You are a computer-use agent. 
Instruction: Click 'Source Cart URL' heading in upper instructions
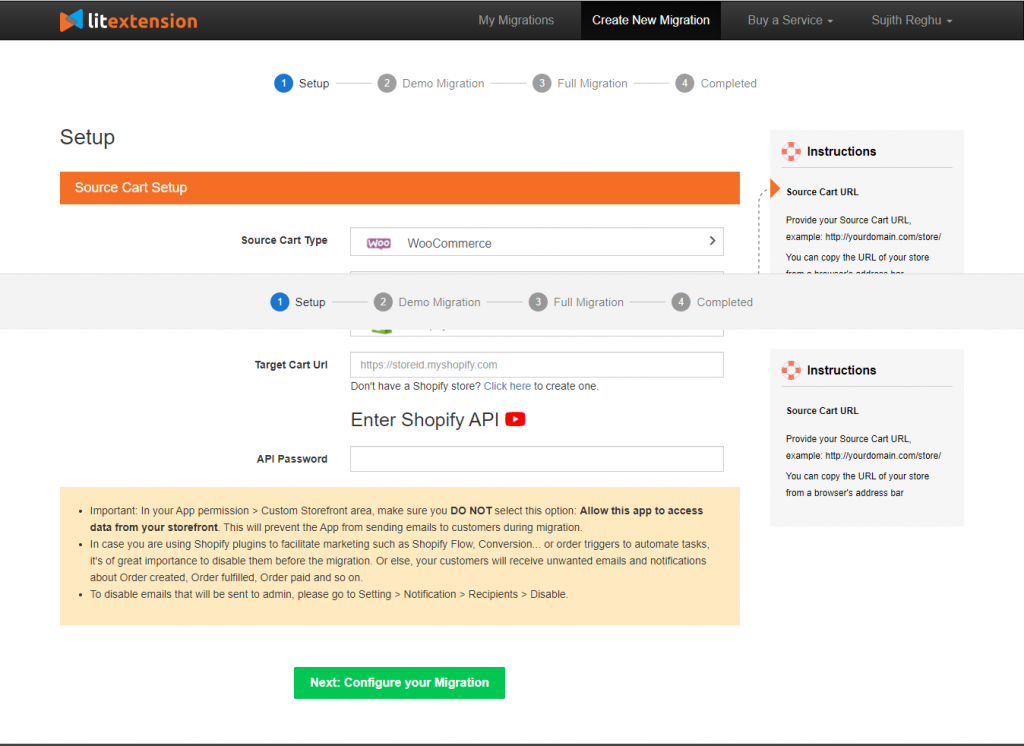point(822,192)
